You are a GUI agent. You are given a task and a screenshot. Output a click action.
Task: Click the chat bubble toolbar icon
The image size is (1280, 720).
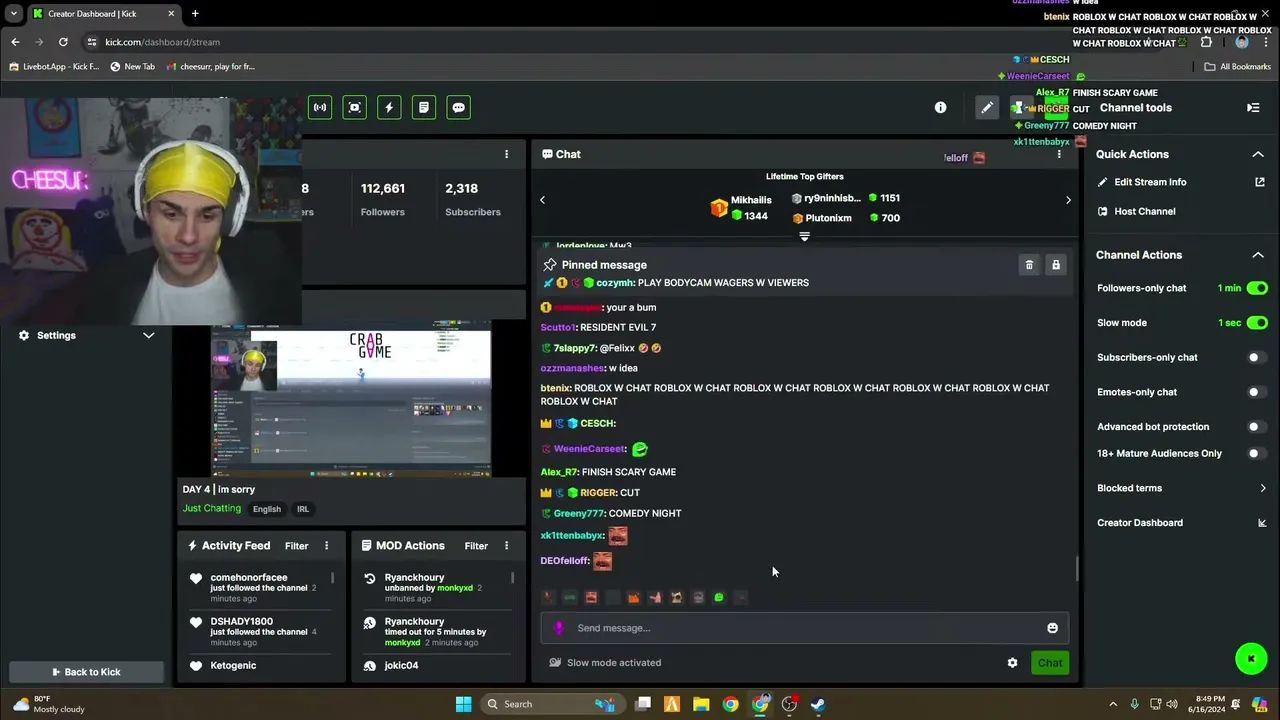point(459,107)
